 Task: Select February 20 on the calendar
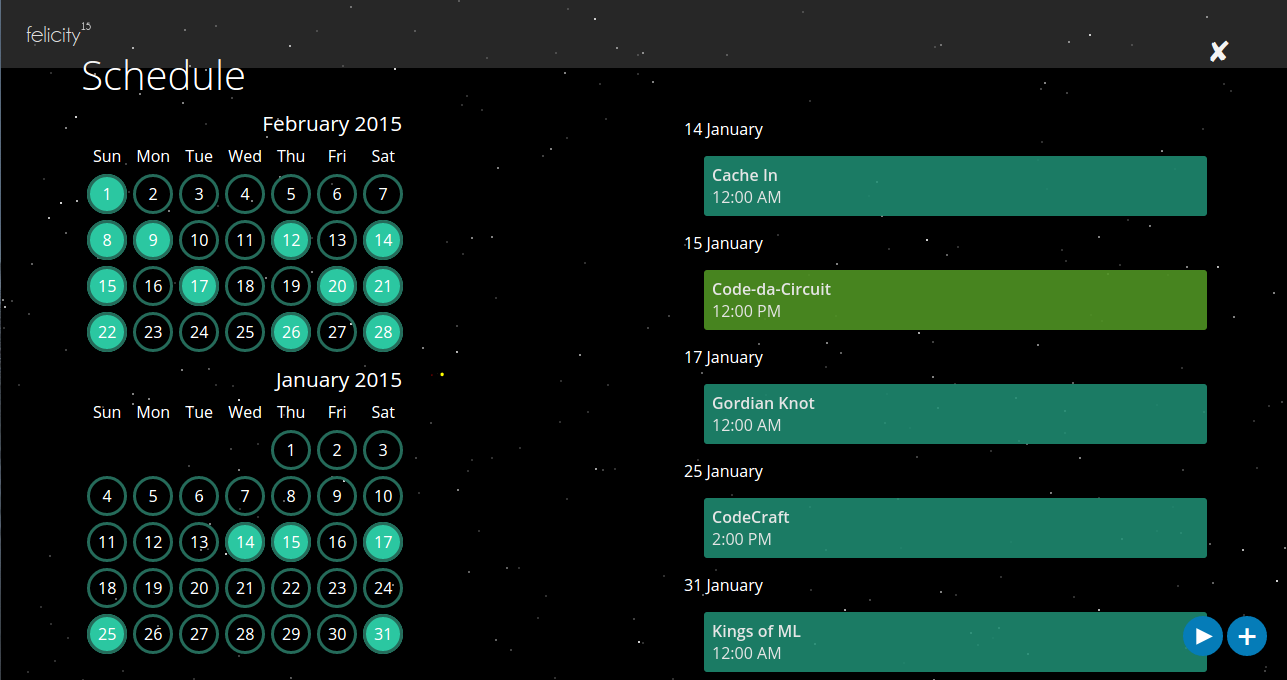click(337, 286)
